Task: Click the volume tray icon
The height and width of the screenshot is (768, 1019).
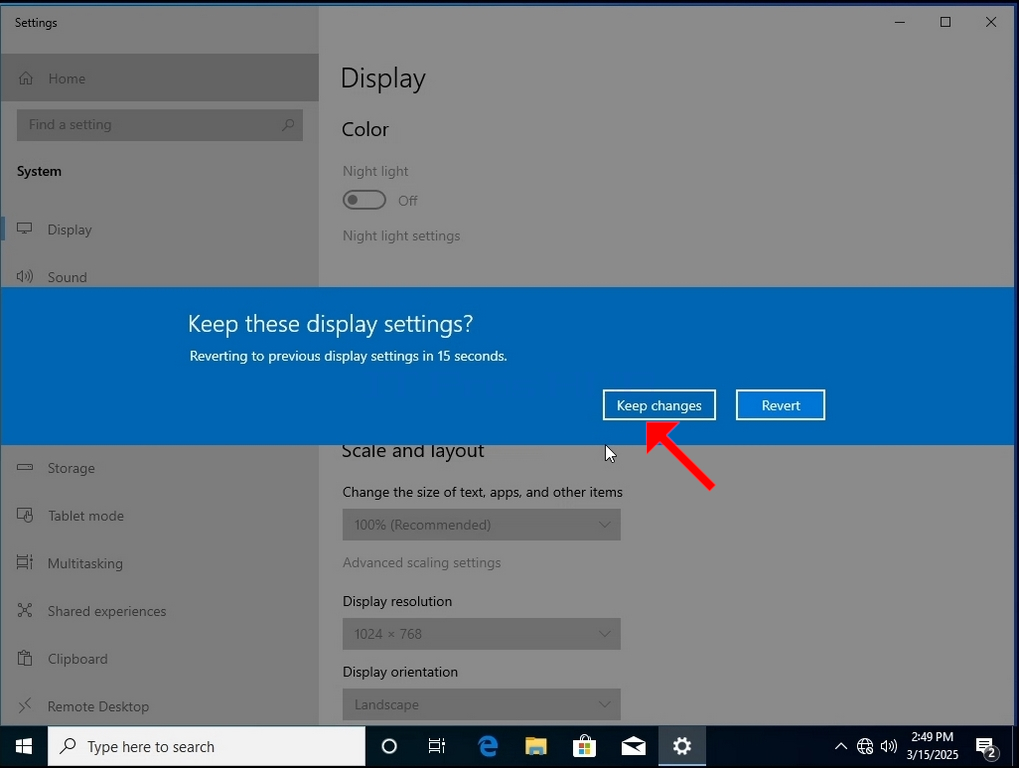Action: 889,747
